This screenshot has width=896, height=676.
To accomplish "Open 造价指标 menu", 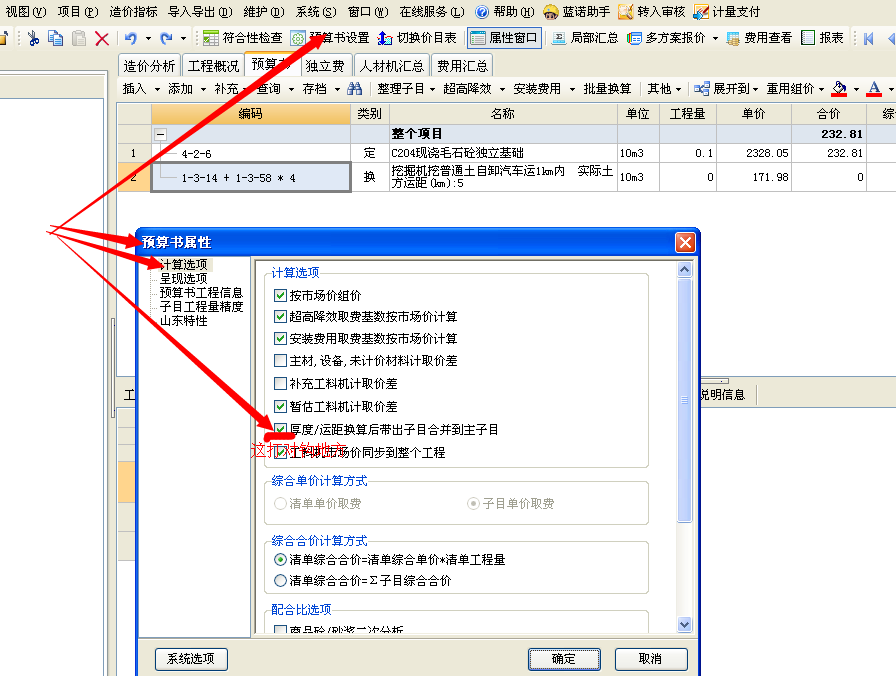I will [134, 11].
